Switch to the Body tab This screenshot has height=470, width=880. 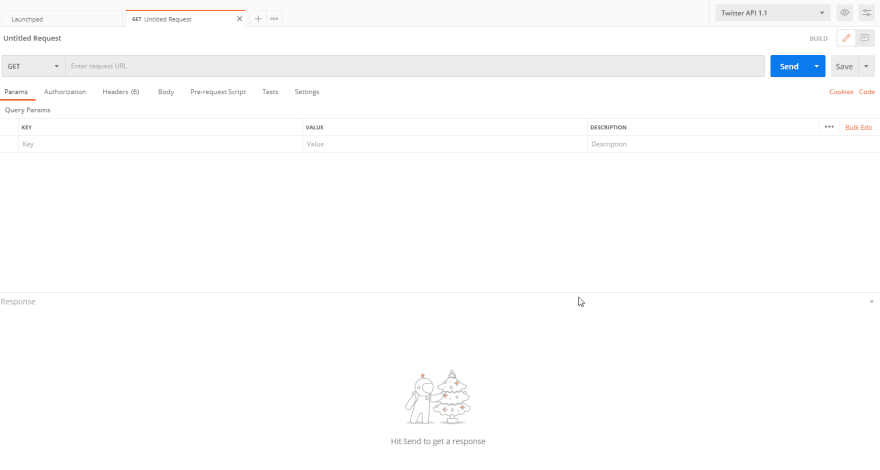point(166,92)
